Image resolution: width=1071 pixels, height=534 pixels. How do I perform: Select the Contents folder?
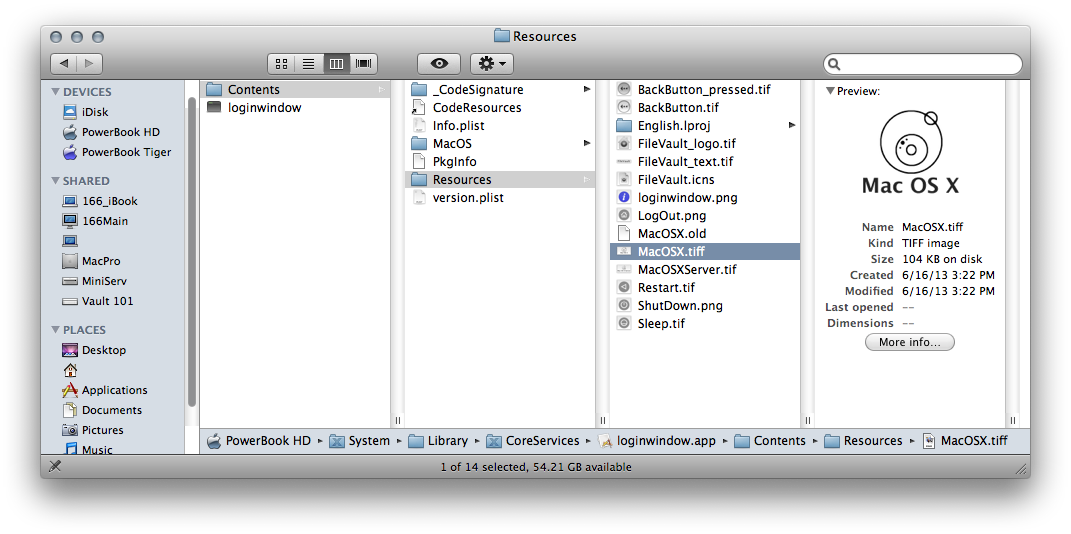pyautogui.click(x=295, y=89)
